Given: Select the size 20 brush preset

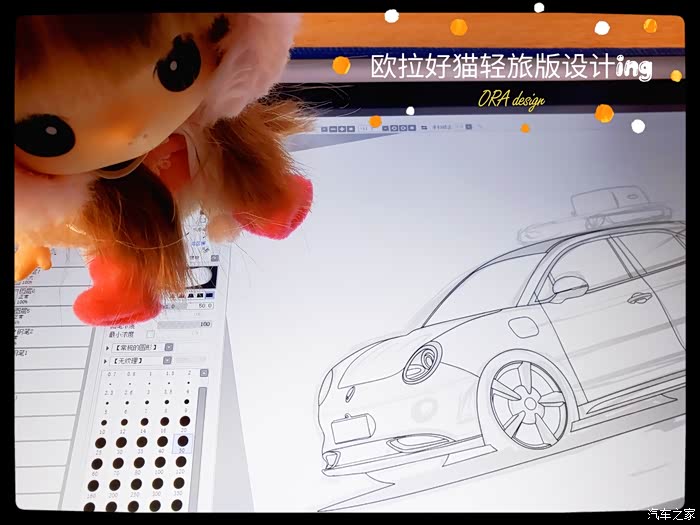Looking at the screenshot, I should pyautogui.click(x=185, y=423).
